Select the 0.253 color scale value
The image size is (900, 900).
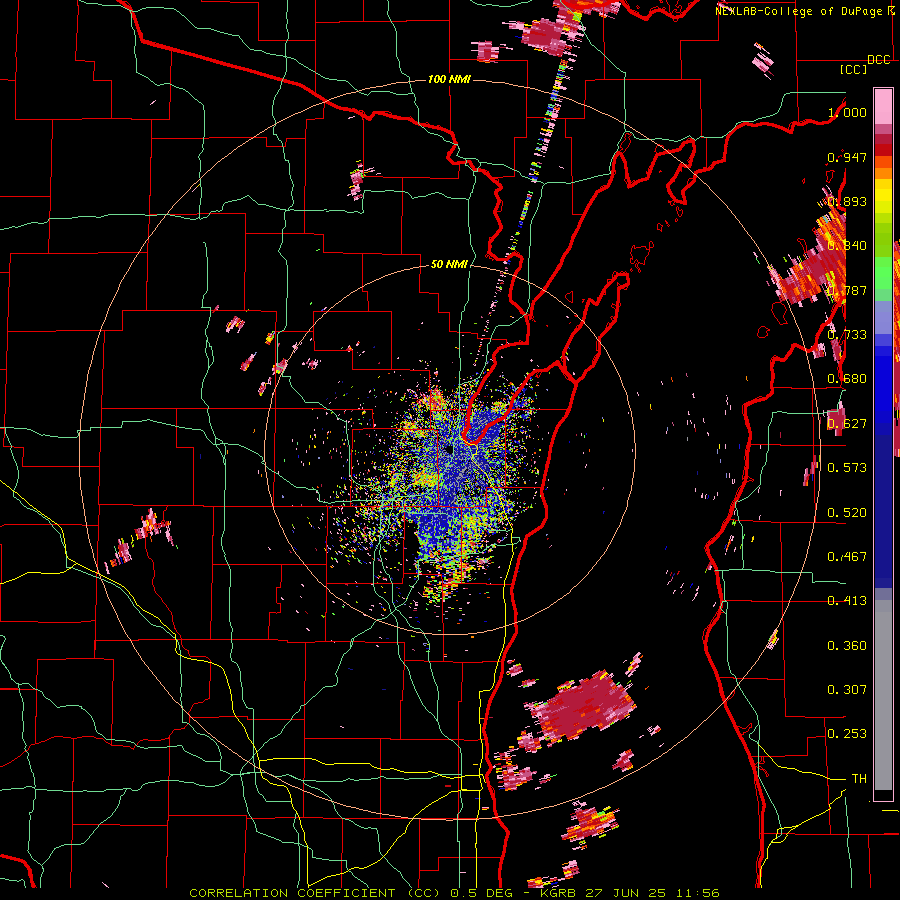click(847, 734)
